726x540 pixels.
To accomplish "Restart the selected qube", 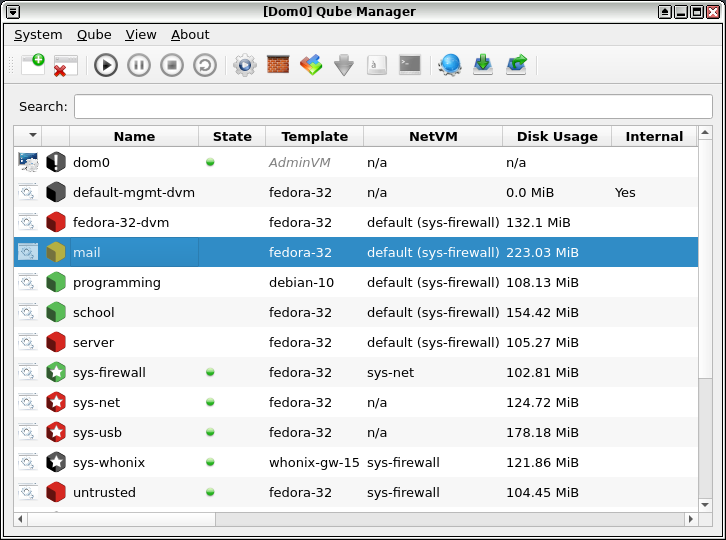I will (x=204, y=66).
